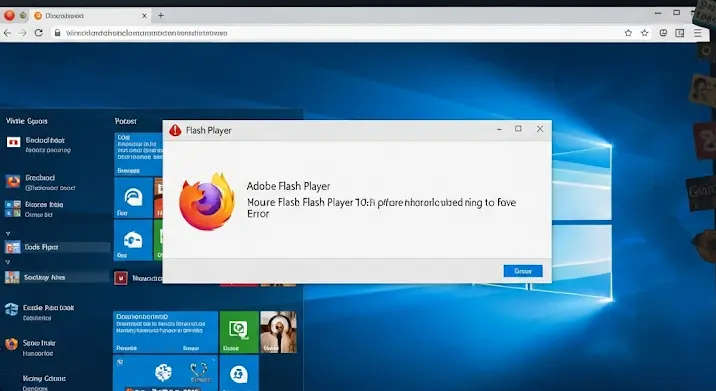Image resolution: width=716 pixels, height=391 pixels.
Task: Open the blue tile with the robot head icon
Action: [x=133, y=240]
